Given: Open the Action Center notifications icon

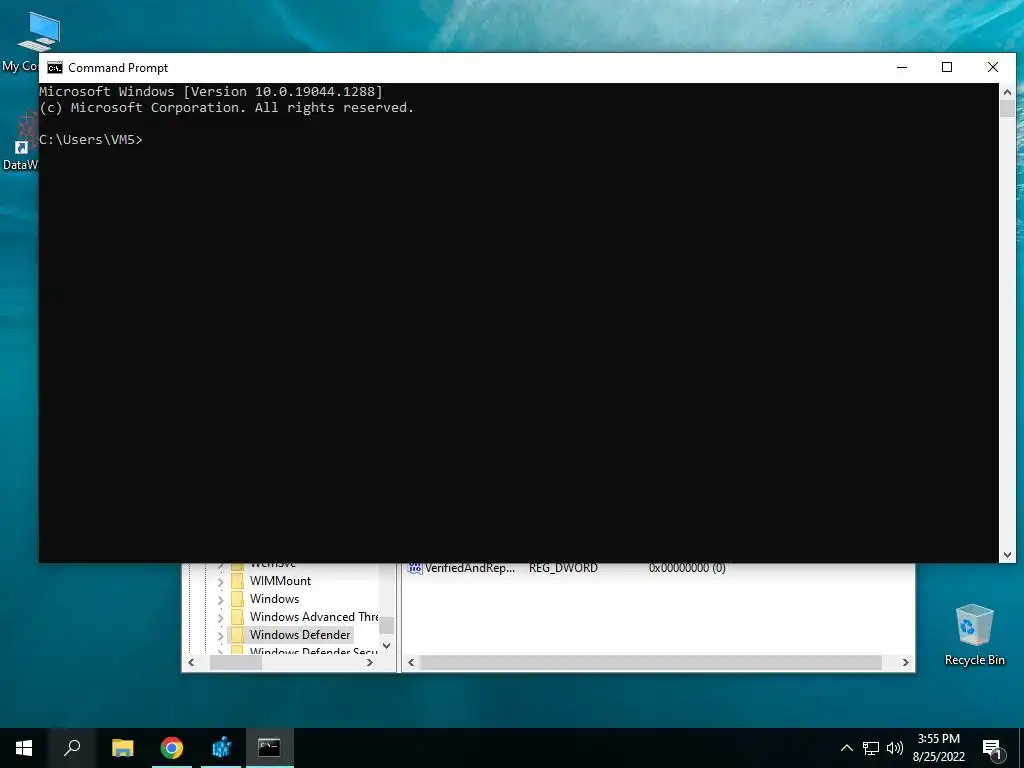Looking at the screenshot, I should tap(992, 748).
